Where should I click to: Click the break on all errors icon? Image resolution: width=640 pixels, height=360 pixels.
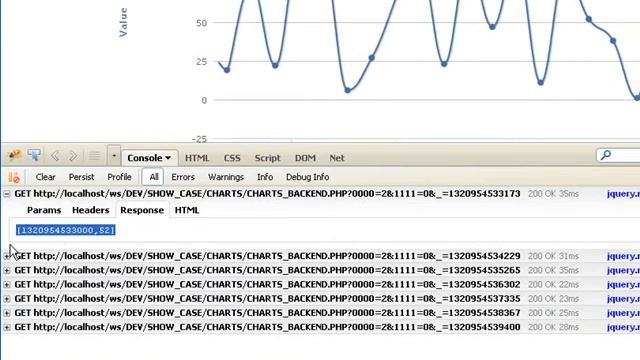(14, 177)
